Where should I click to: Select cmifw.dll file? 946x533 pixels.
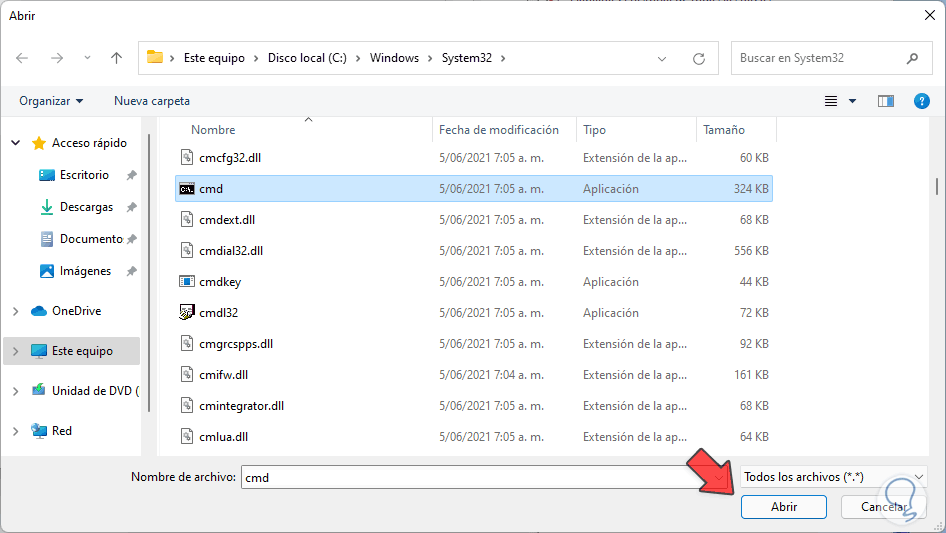[x=223, y=375]
